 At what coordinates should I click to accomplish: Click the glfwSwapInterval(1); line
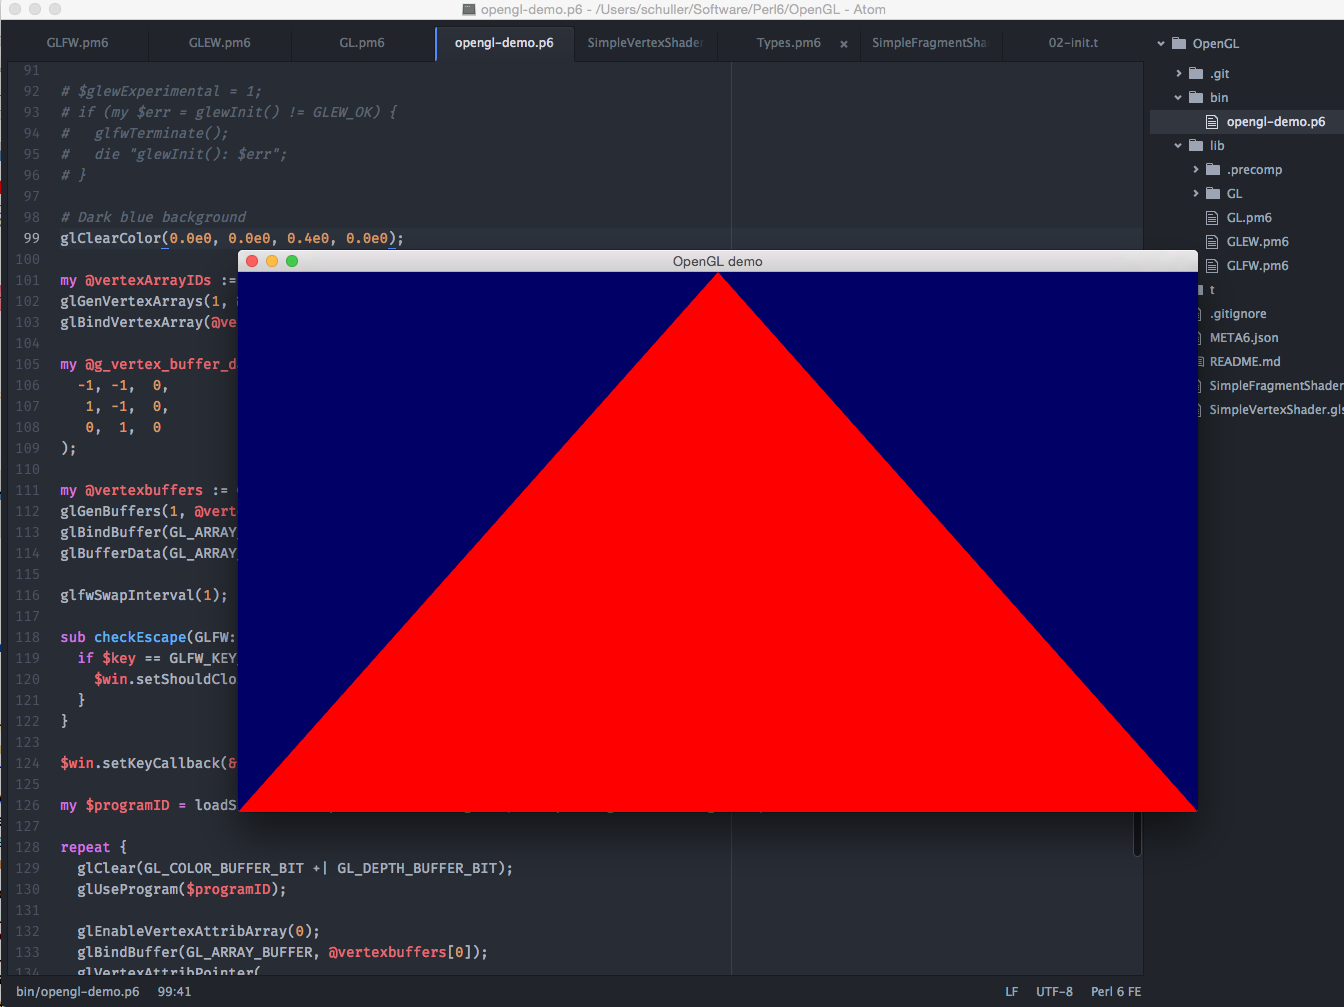(x=144, y=595)
